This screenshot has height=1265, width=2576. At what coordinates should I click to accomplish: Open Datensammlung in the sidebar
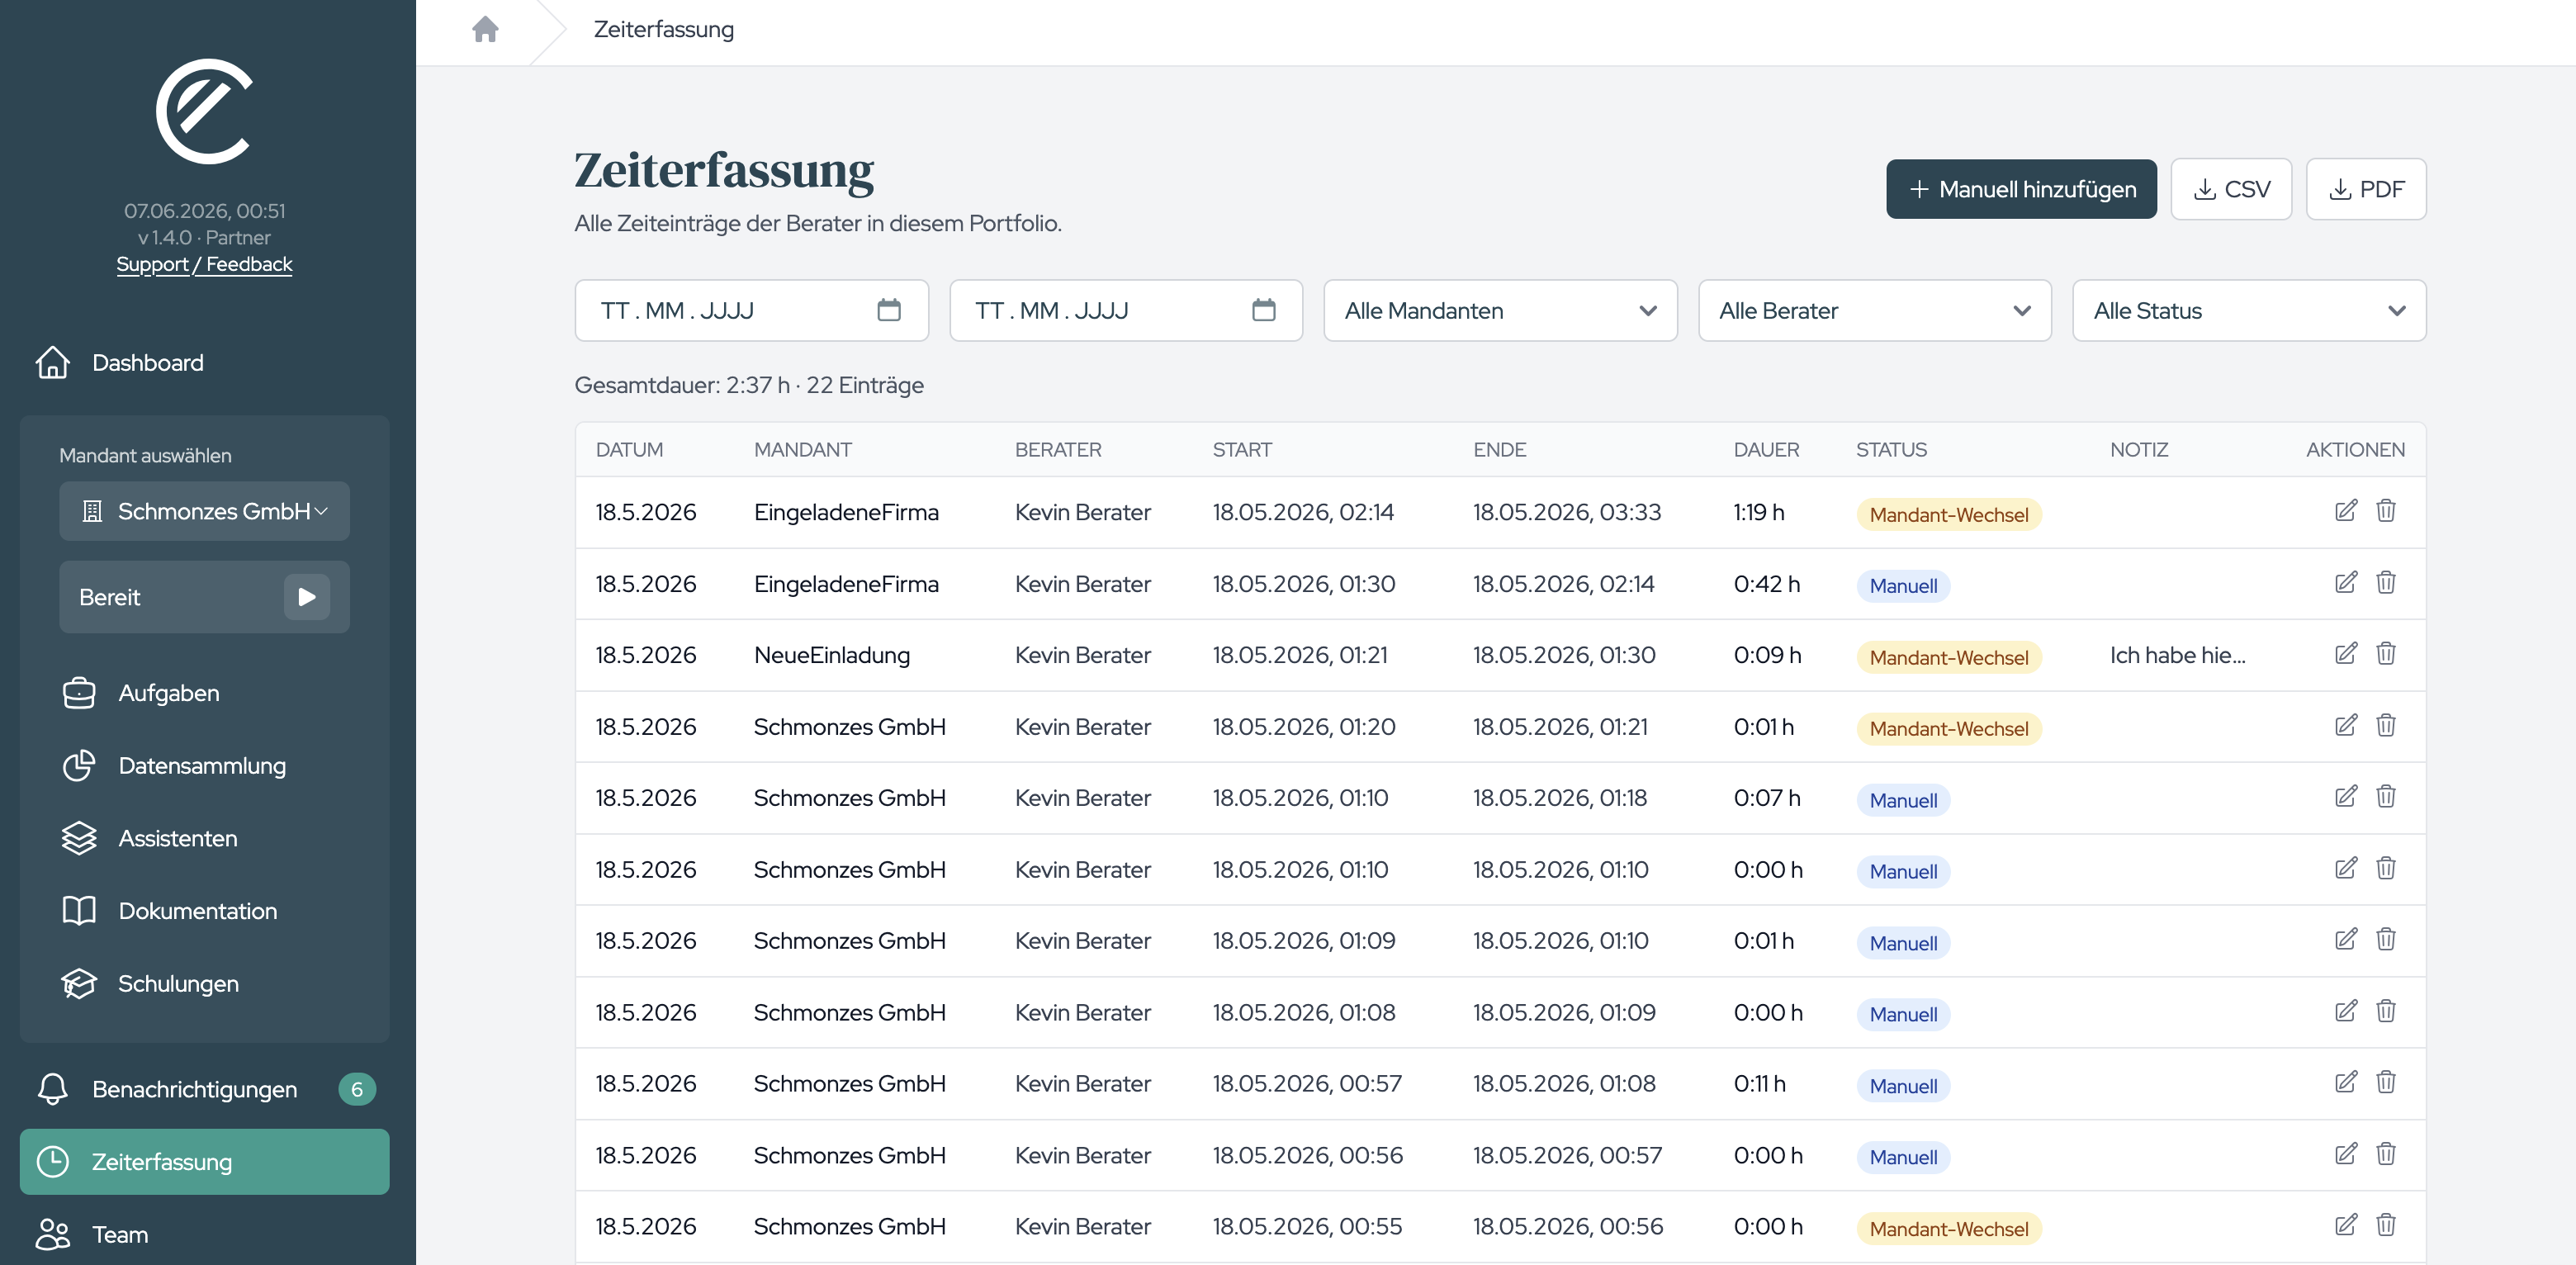204,765
